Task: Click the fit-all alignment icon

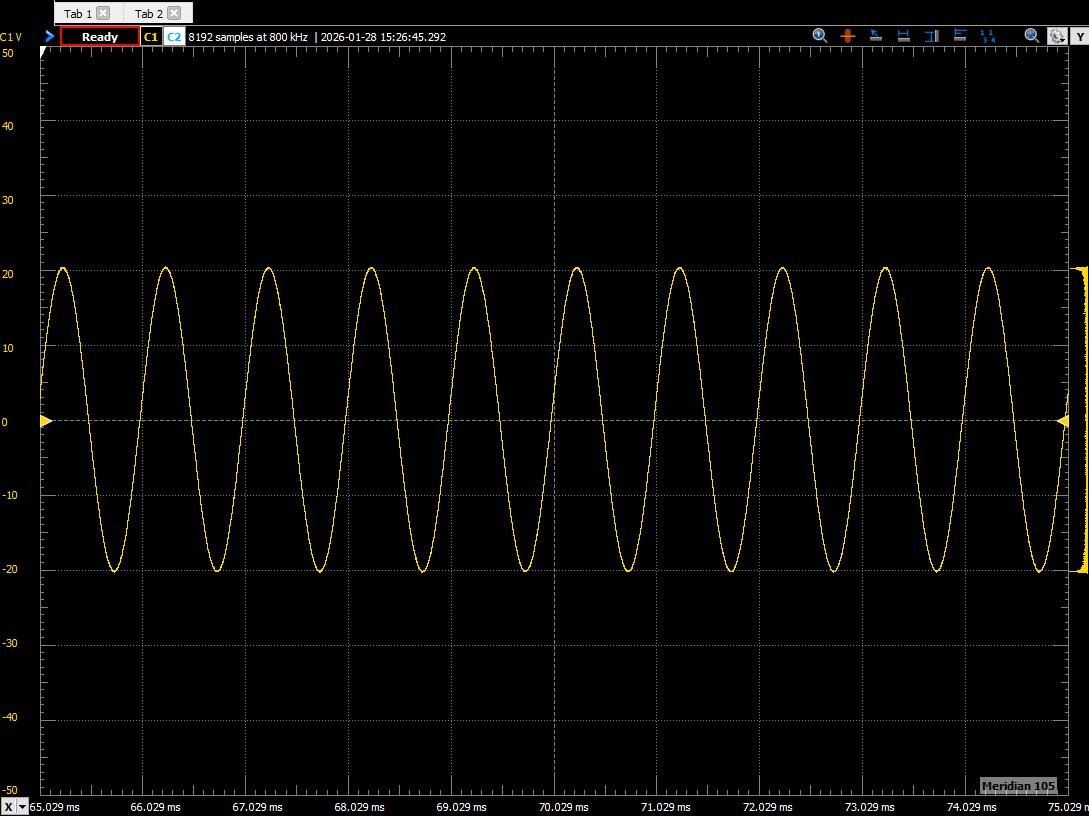Action: point(959,35)
